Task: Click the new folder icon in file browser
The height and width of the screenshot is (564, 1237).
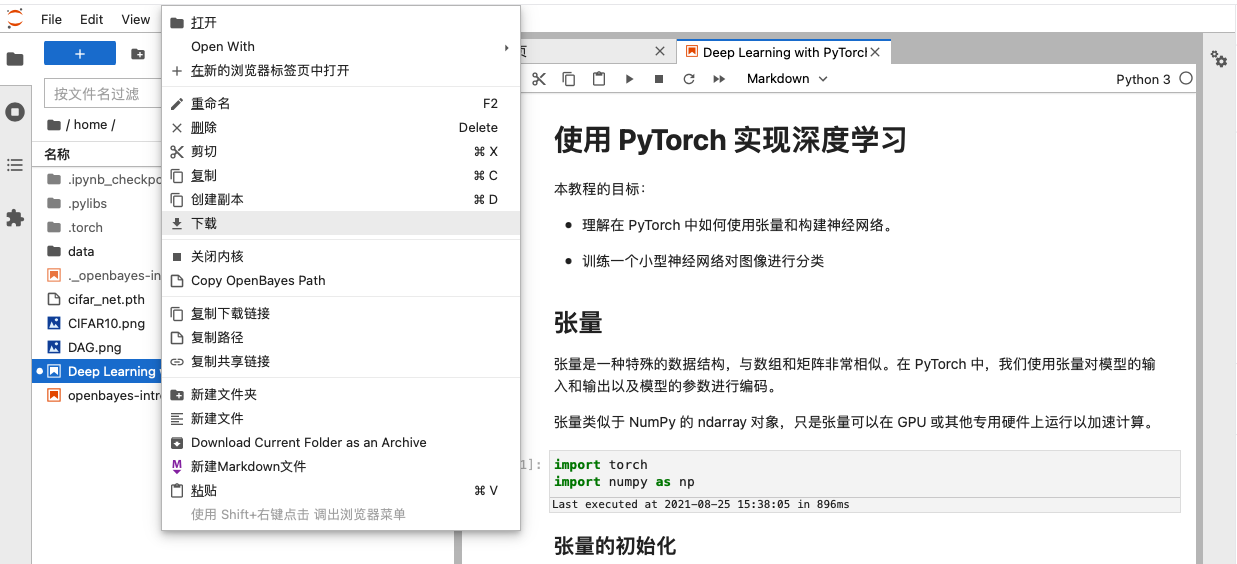Action: 138,54
